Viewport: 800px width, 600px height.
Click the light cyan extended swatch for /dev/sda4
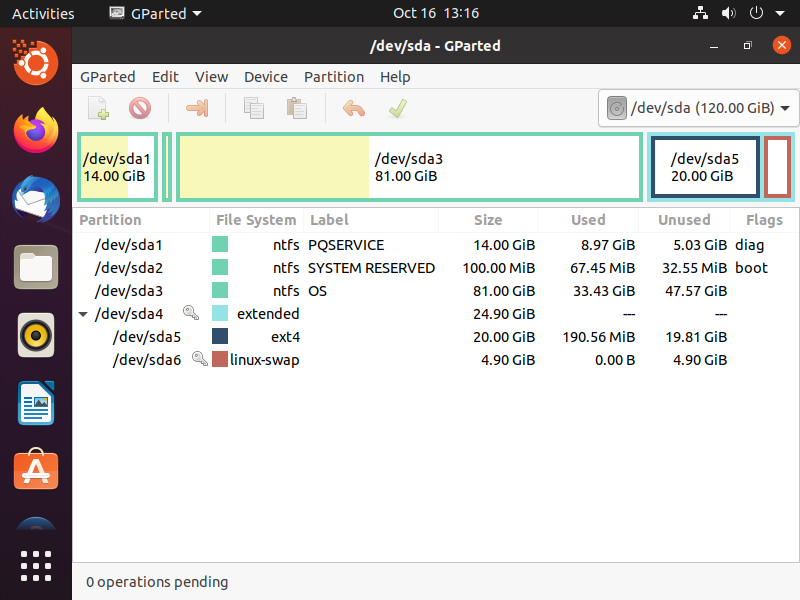[x=220, y=313]
